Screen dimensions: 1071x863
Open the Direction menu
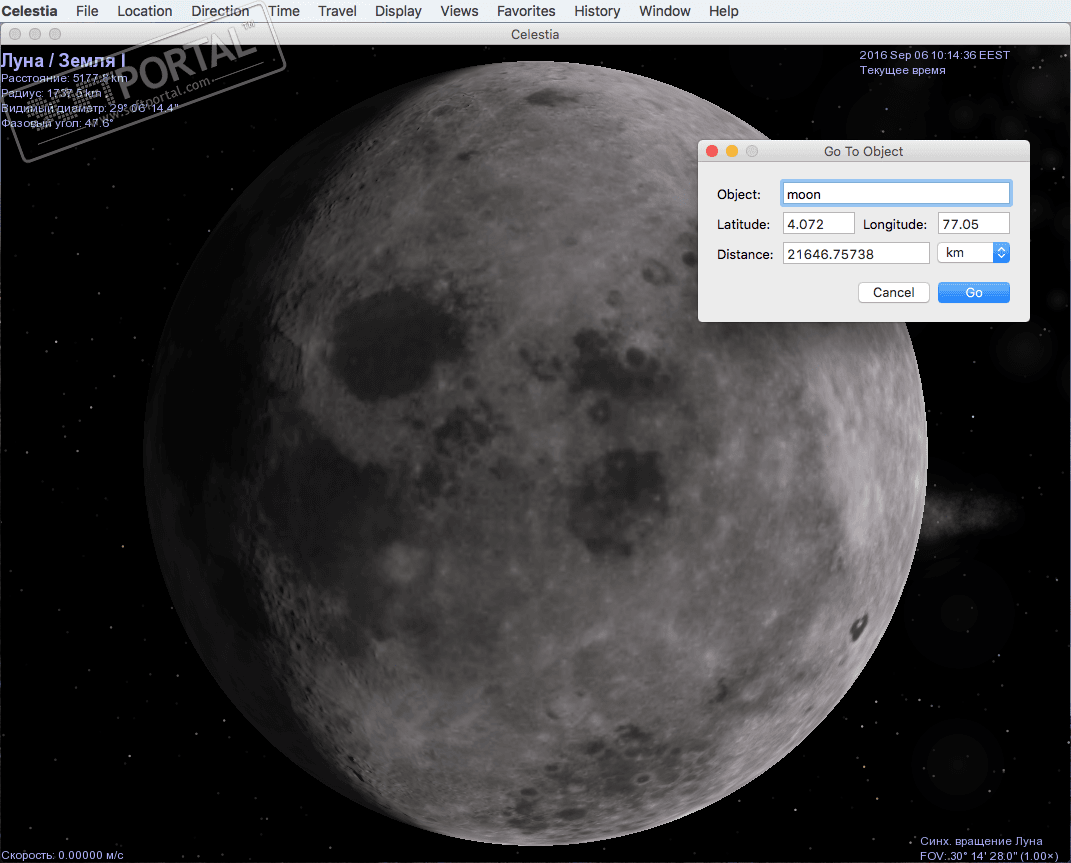click(x=220, y=11)
